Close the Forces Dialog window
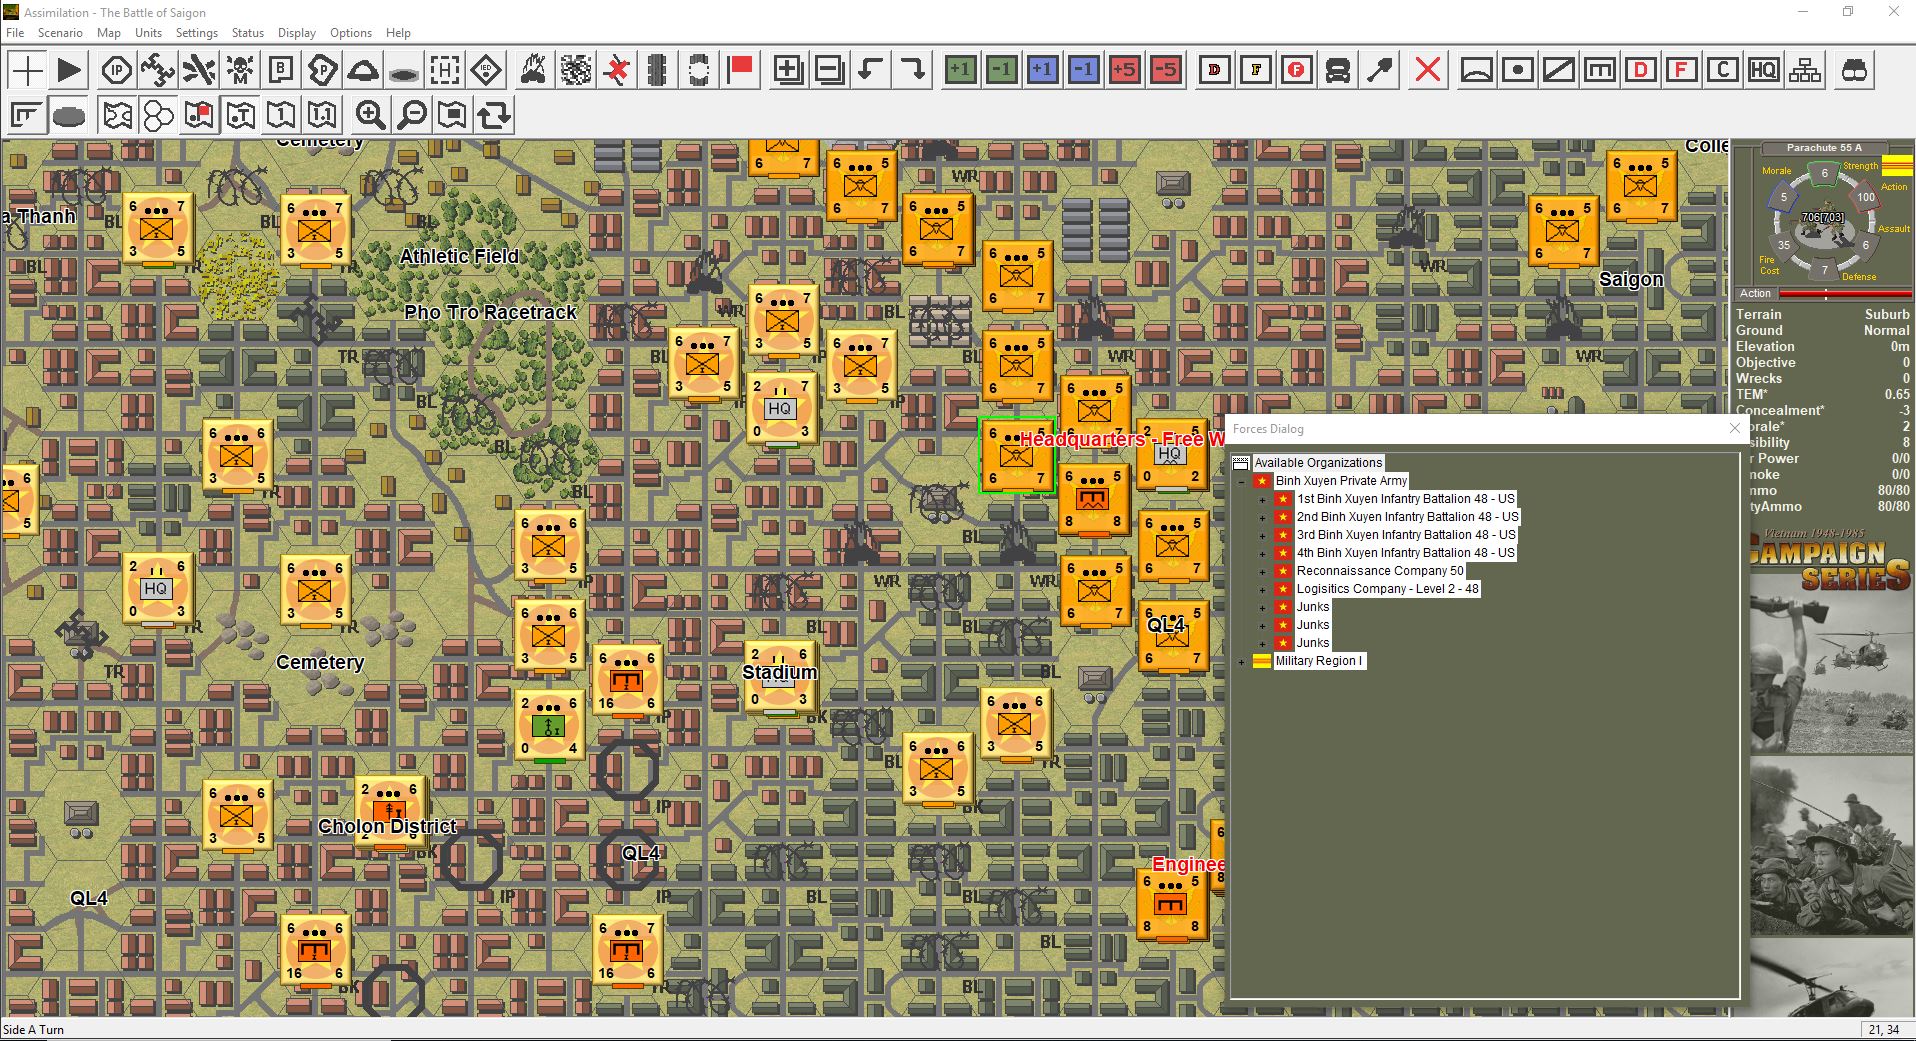The image size is (1916, 1041). coord(1735,428)
